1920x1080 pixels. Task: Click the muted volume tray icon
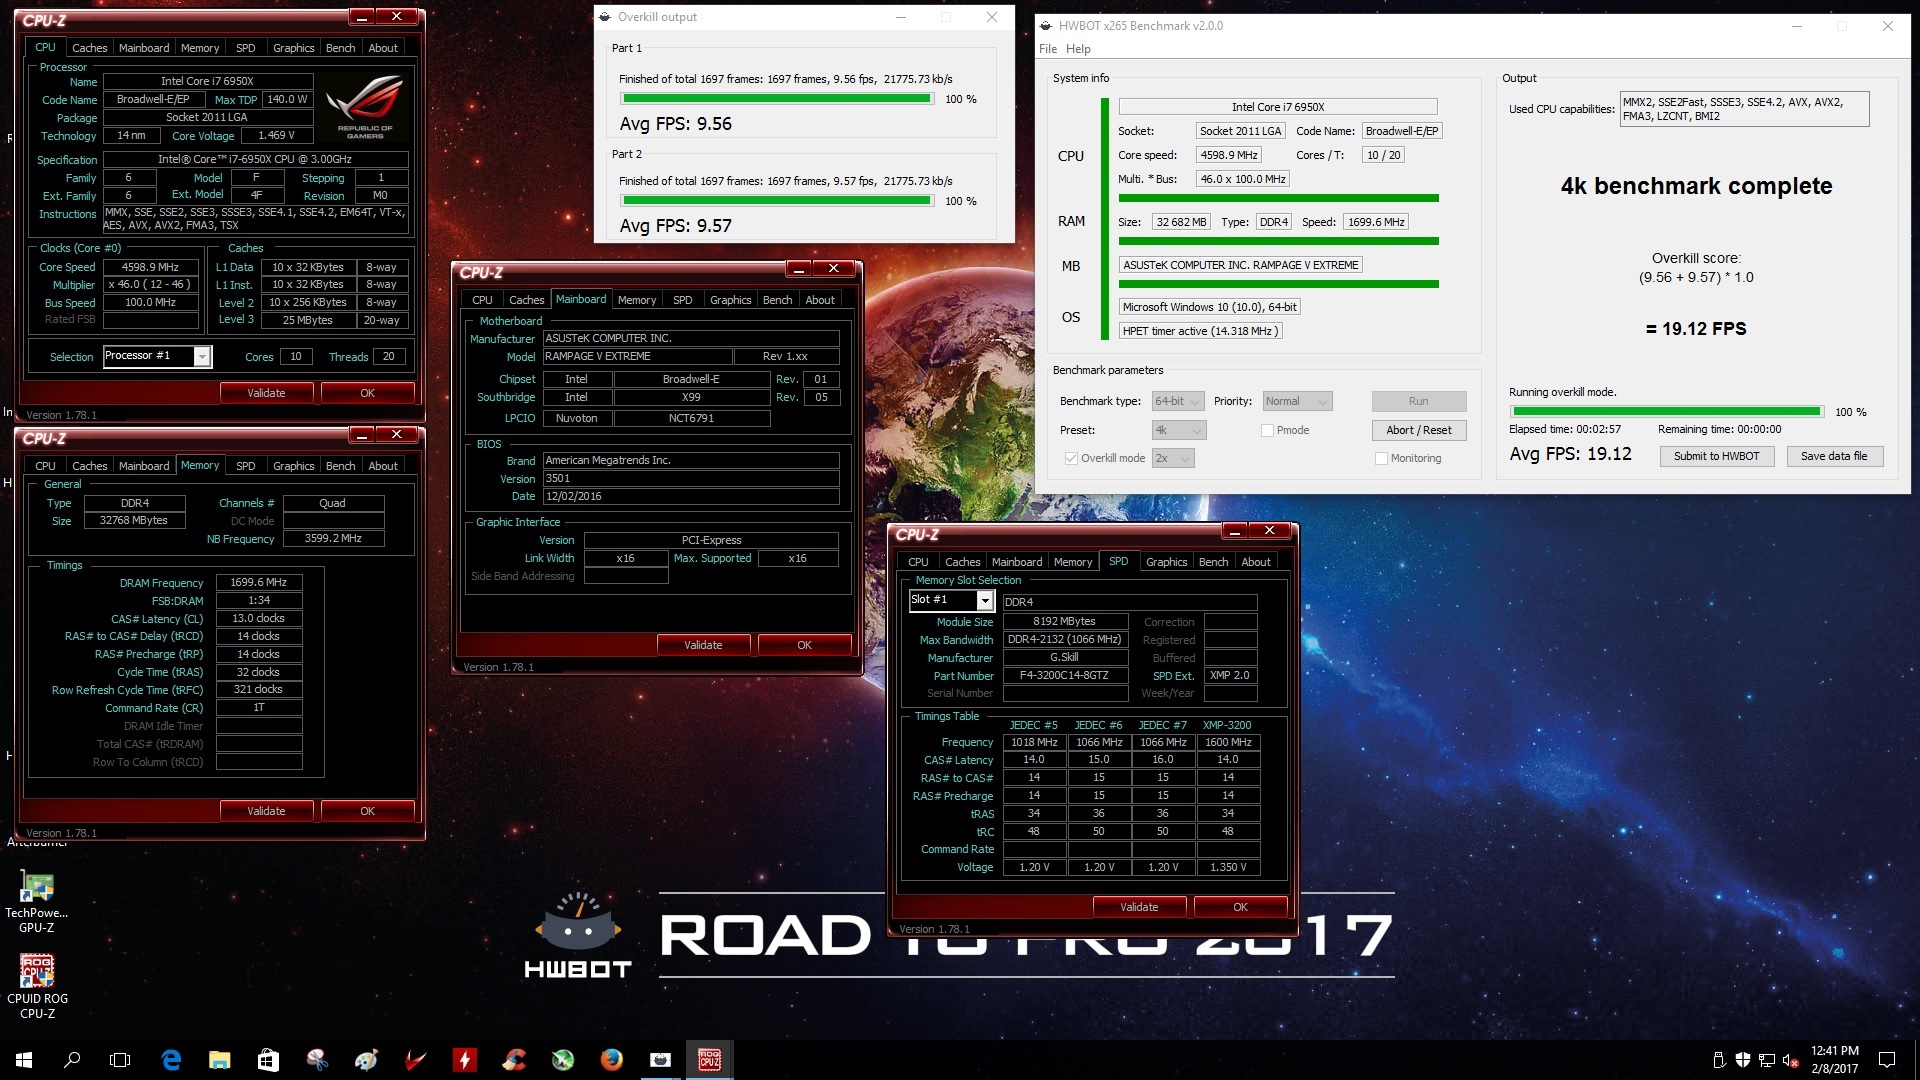coord(1791,1060)
